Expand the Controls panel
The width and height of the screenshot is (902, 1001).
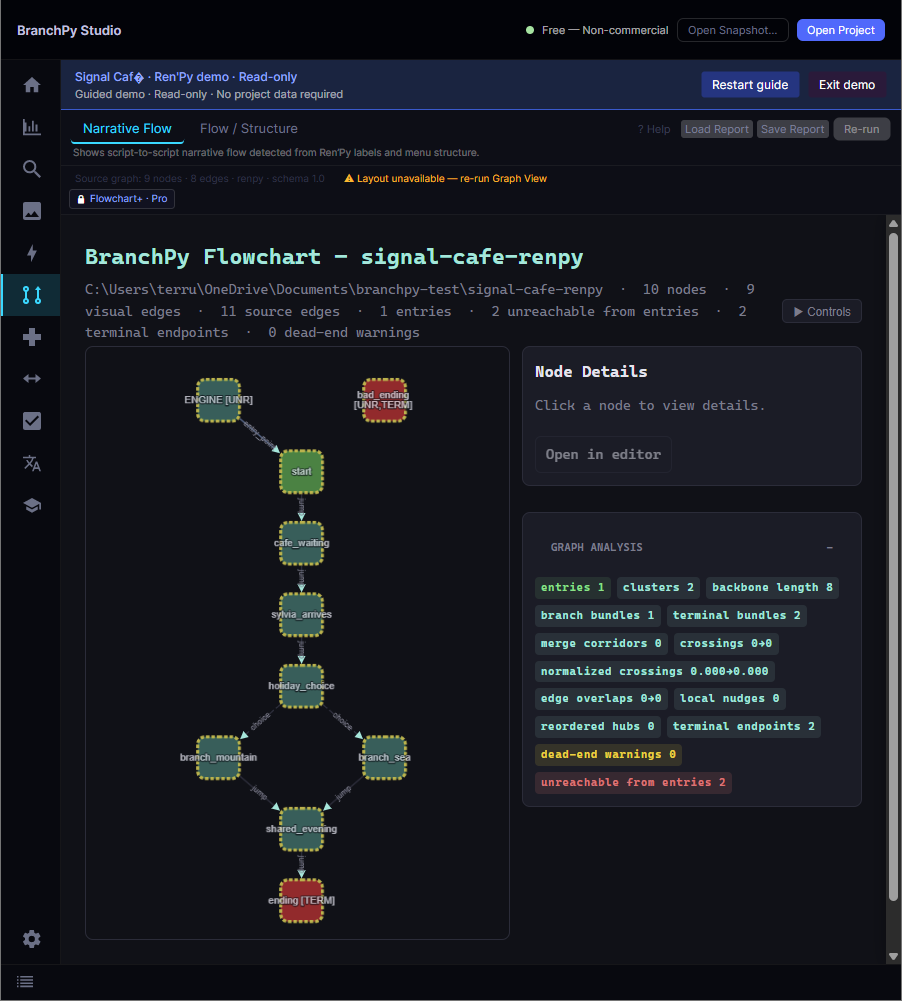822,312
